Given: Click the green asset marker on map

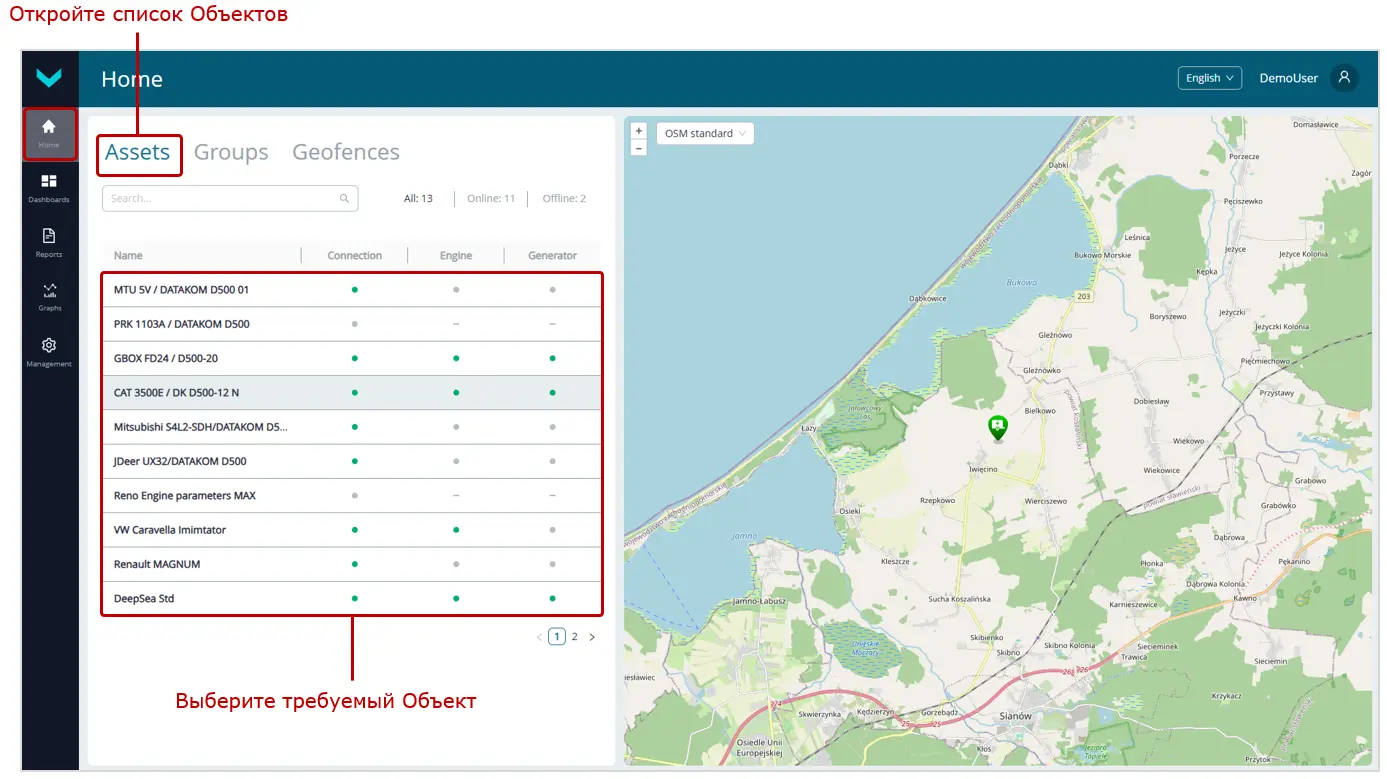Looking at the screenshot, I should click(997, 428).
